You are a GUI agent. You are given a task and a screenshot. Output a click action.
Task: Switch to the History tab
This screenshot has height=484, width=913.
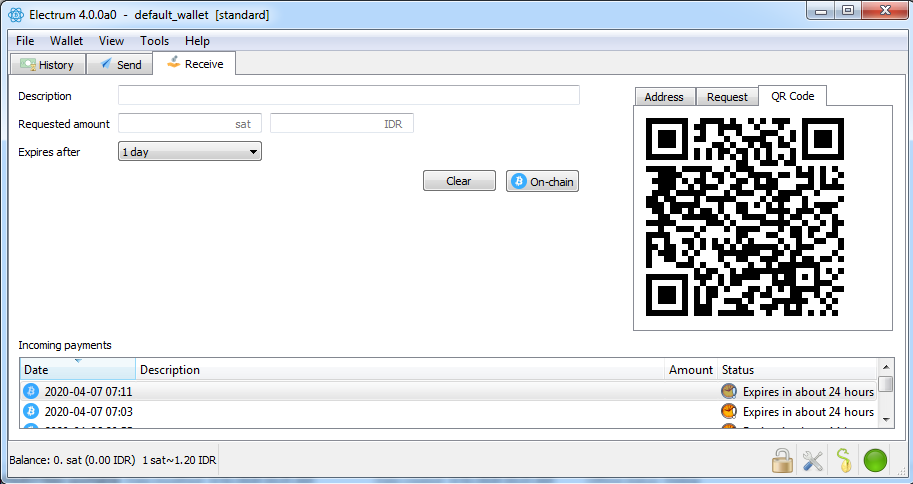48,65
